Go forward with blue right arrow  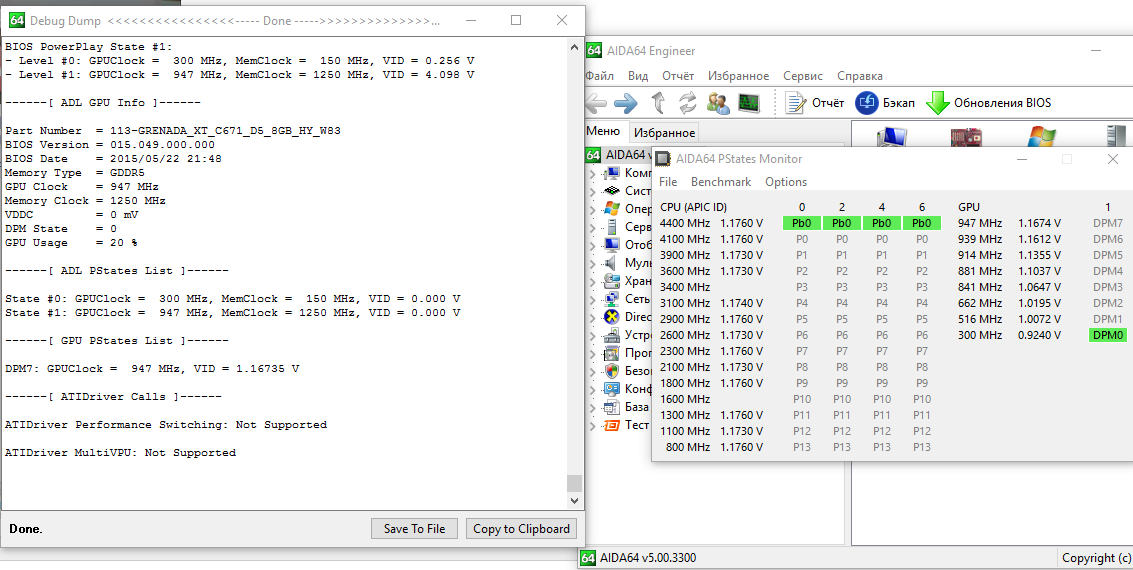click(x=626, y=103)
